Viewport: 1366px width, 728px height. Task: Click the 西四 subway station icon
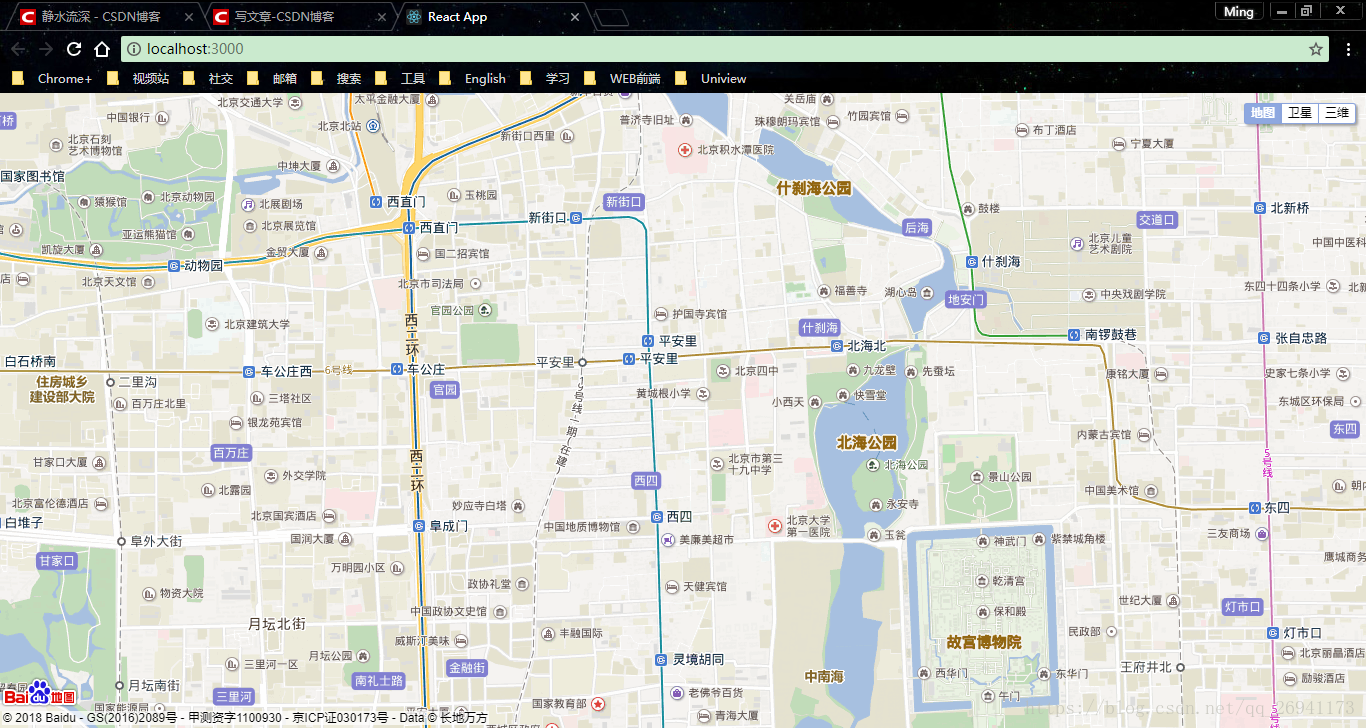click(x=657, y=517)
